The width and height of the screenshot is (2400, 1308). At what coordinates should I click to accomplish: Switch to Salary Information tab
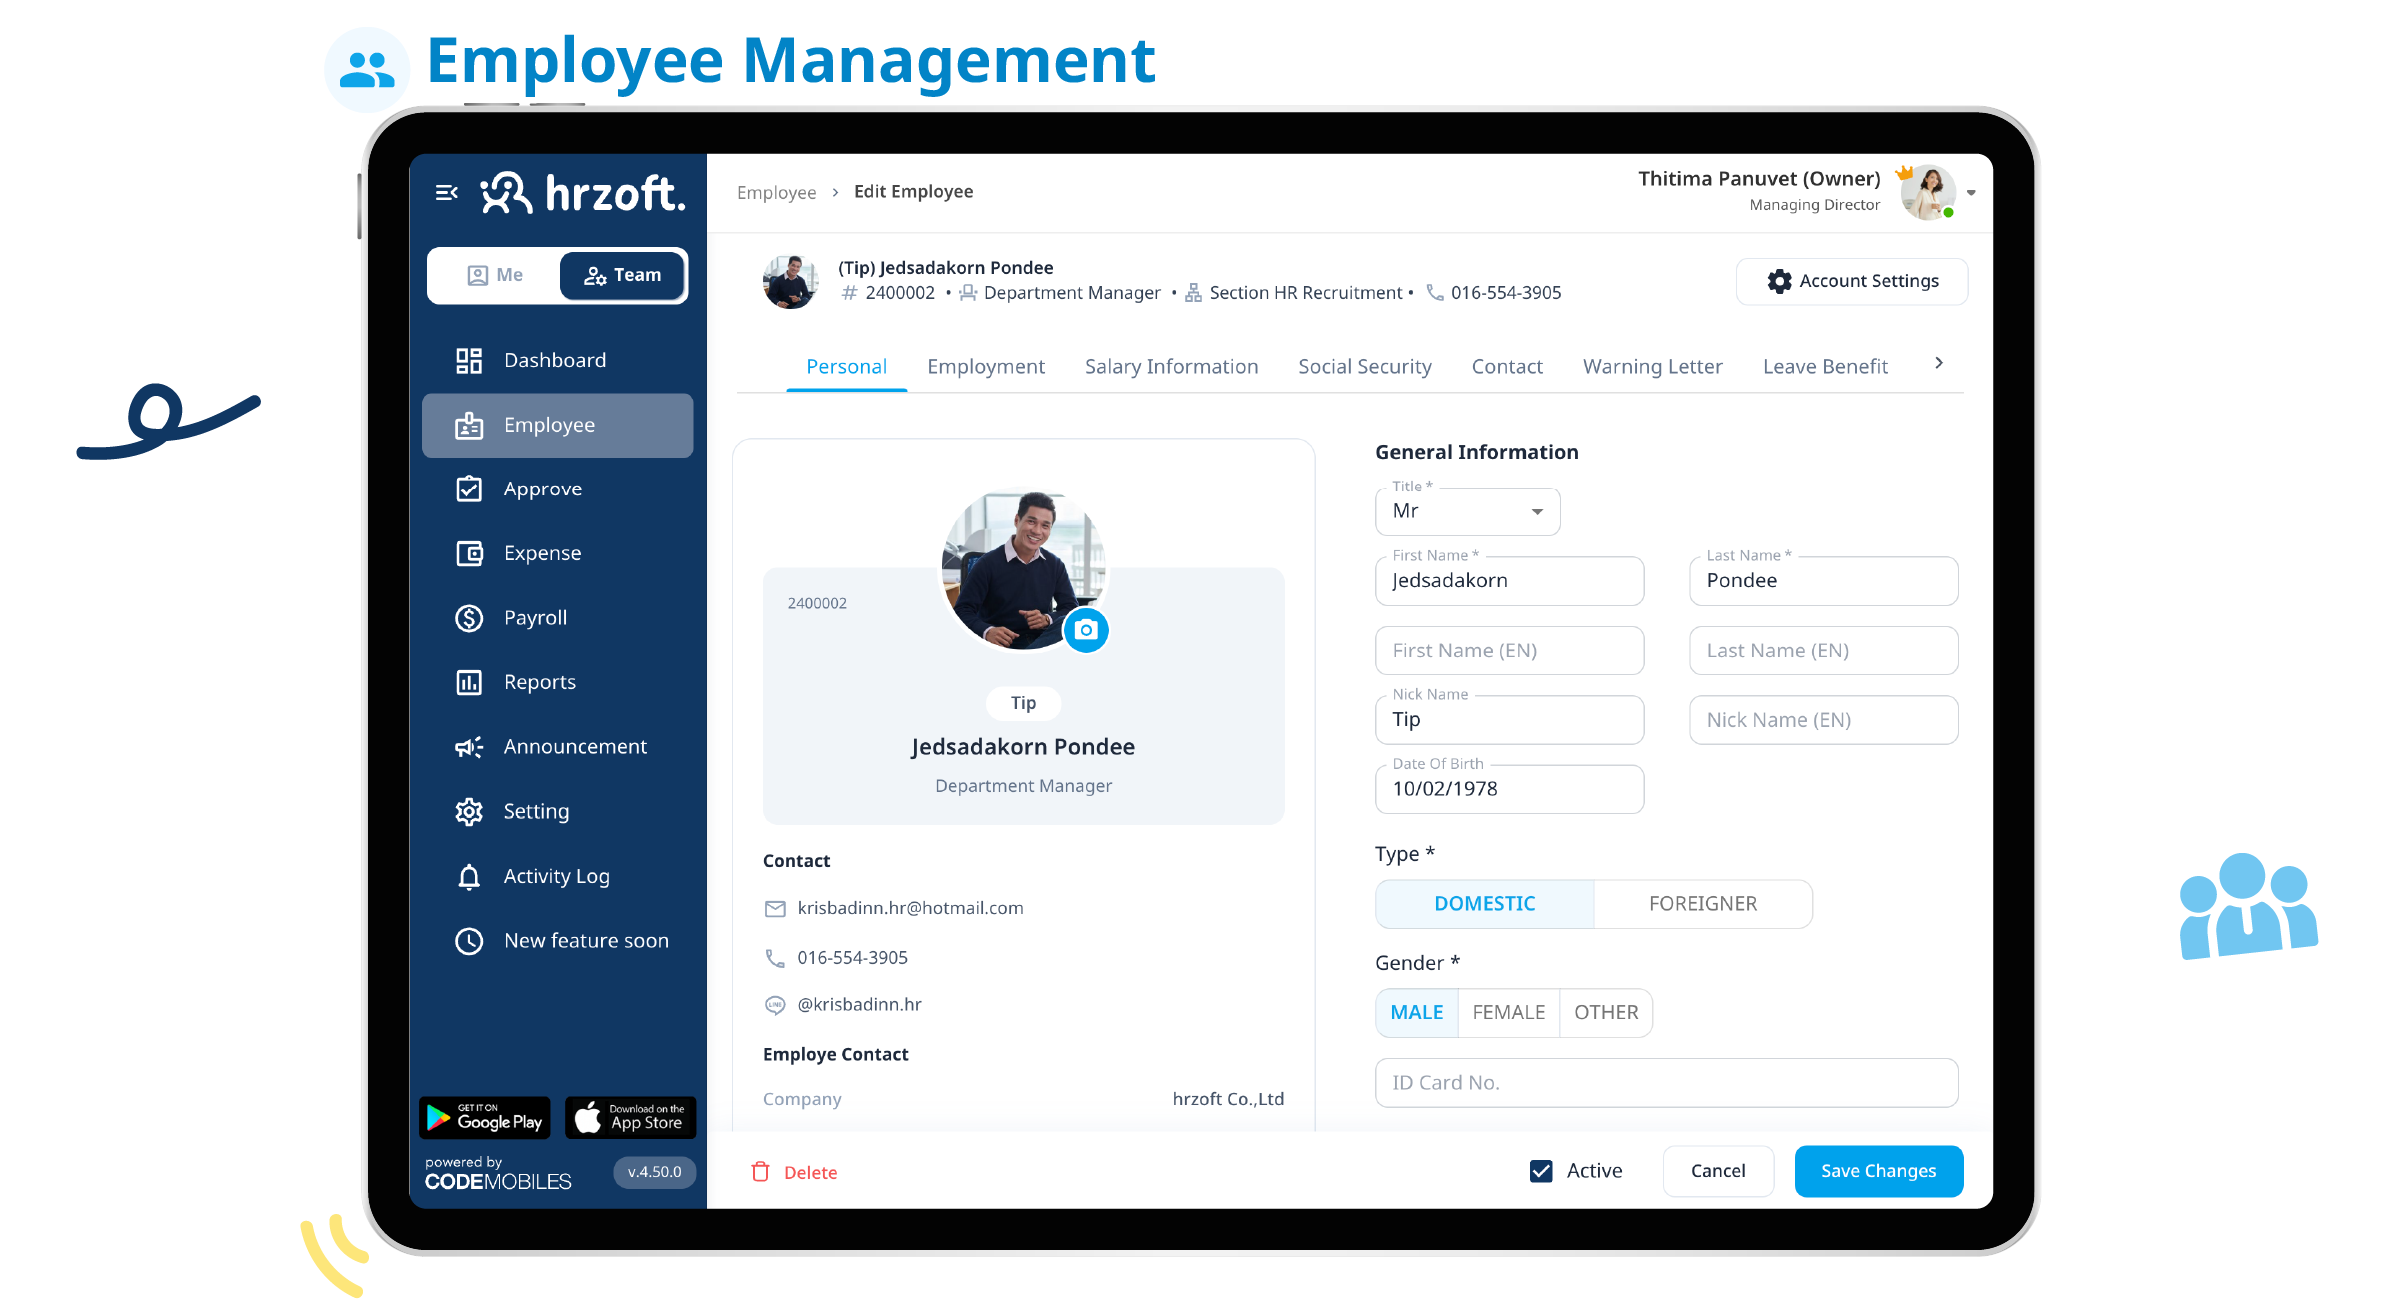(x=1171, y=367)
